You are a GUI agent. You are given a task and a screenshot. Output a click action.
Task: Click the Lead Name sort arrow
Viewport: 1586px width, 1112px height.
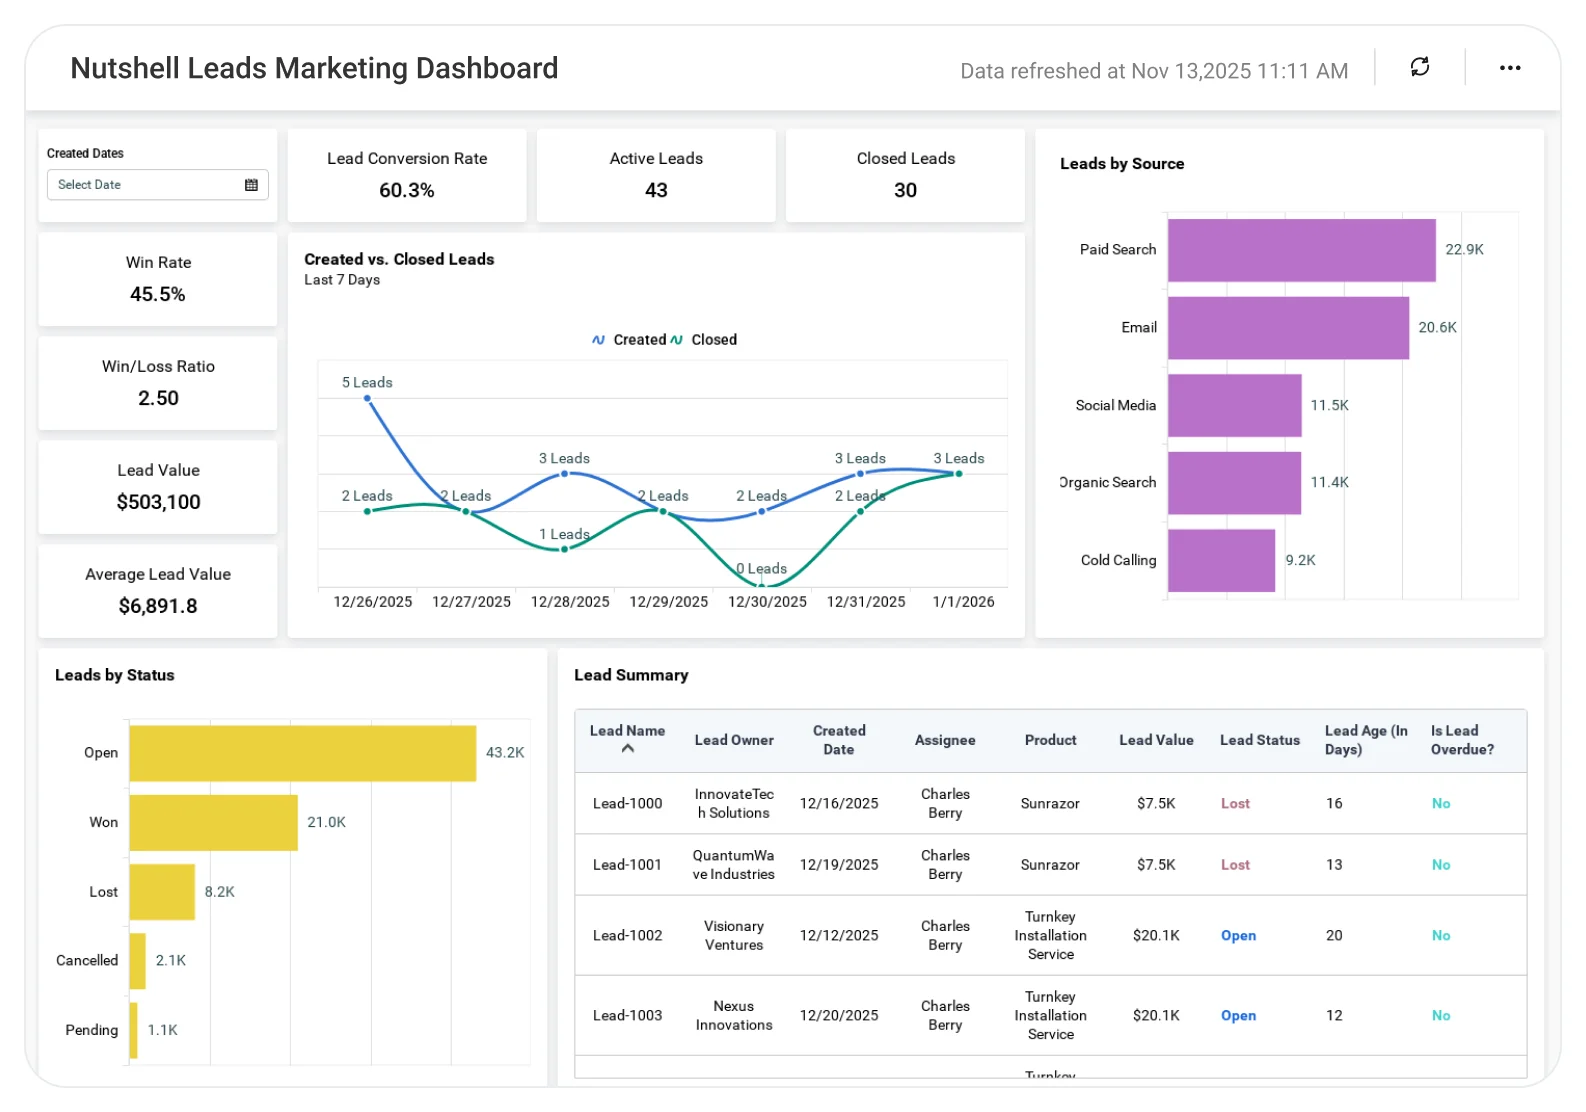(x=628, y=749)
